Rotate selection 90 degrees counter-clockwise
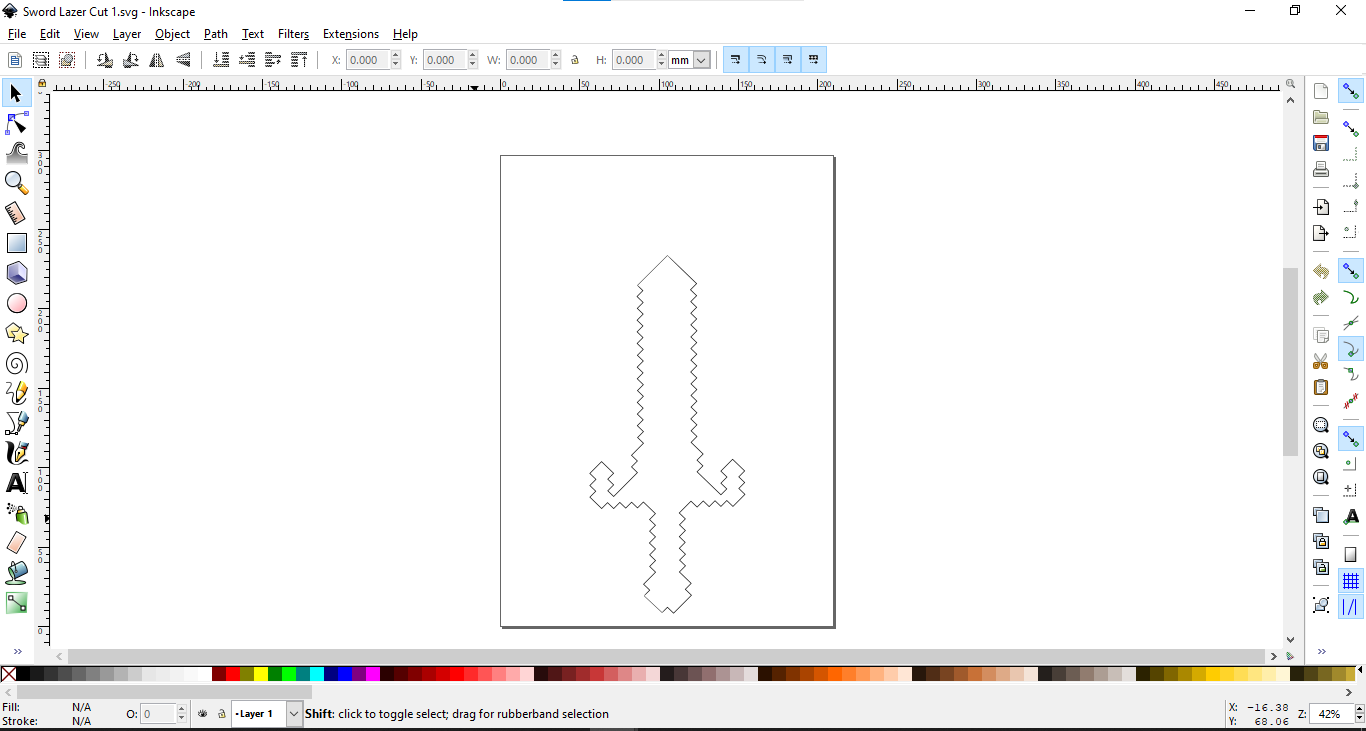The width and height of the screenshot is (1366, 731). [x=104, y=60]
